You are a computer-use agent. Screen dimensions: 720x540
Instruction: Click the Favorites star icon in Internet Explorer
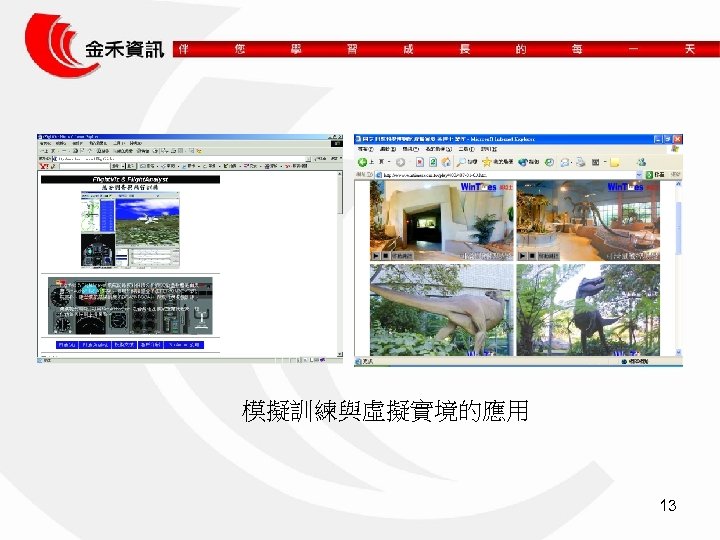pos(487,162)
